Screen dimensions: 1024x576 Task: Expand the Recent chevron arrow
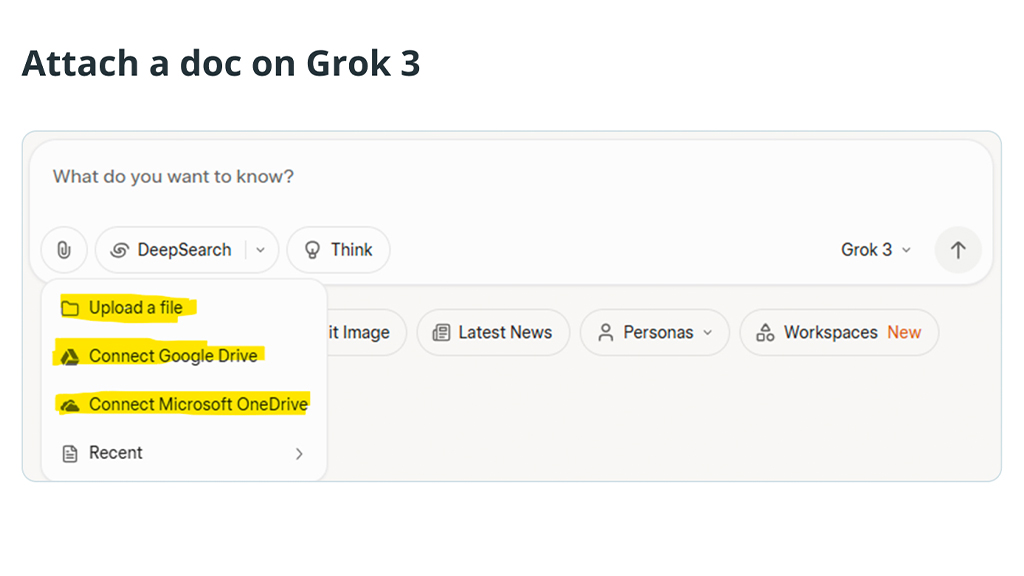(299, 454)
